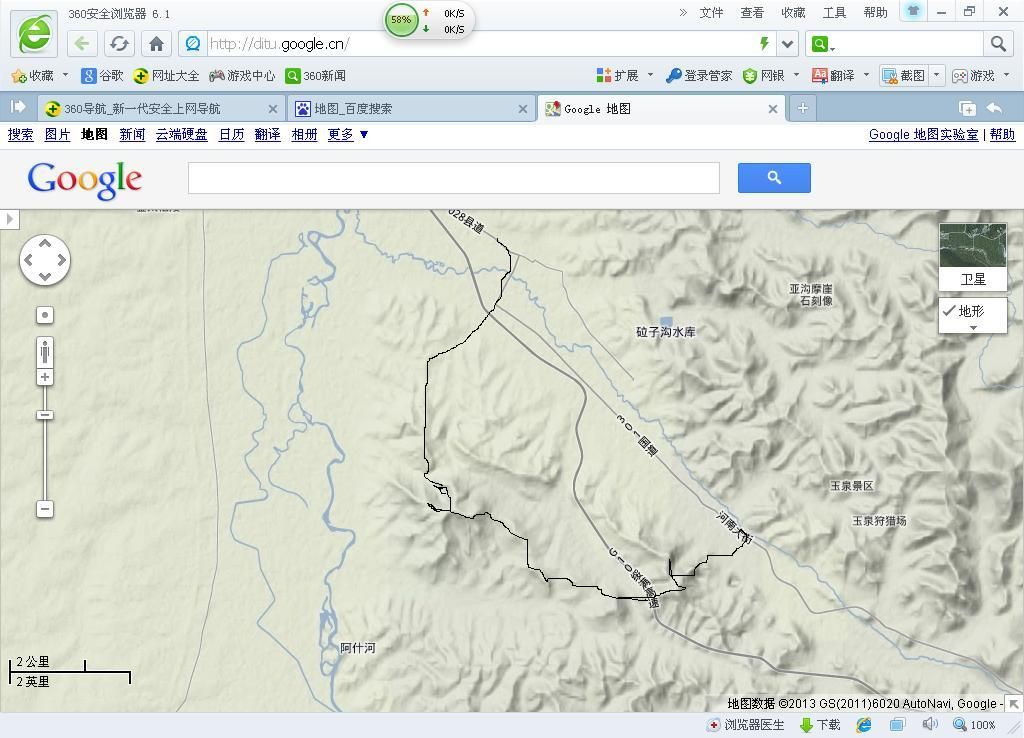Click the browser back arrow button

83,44
